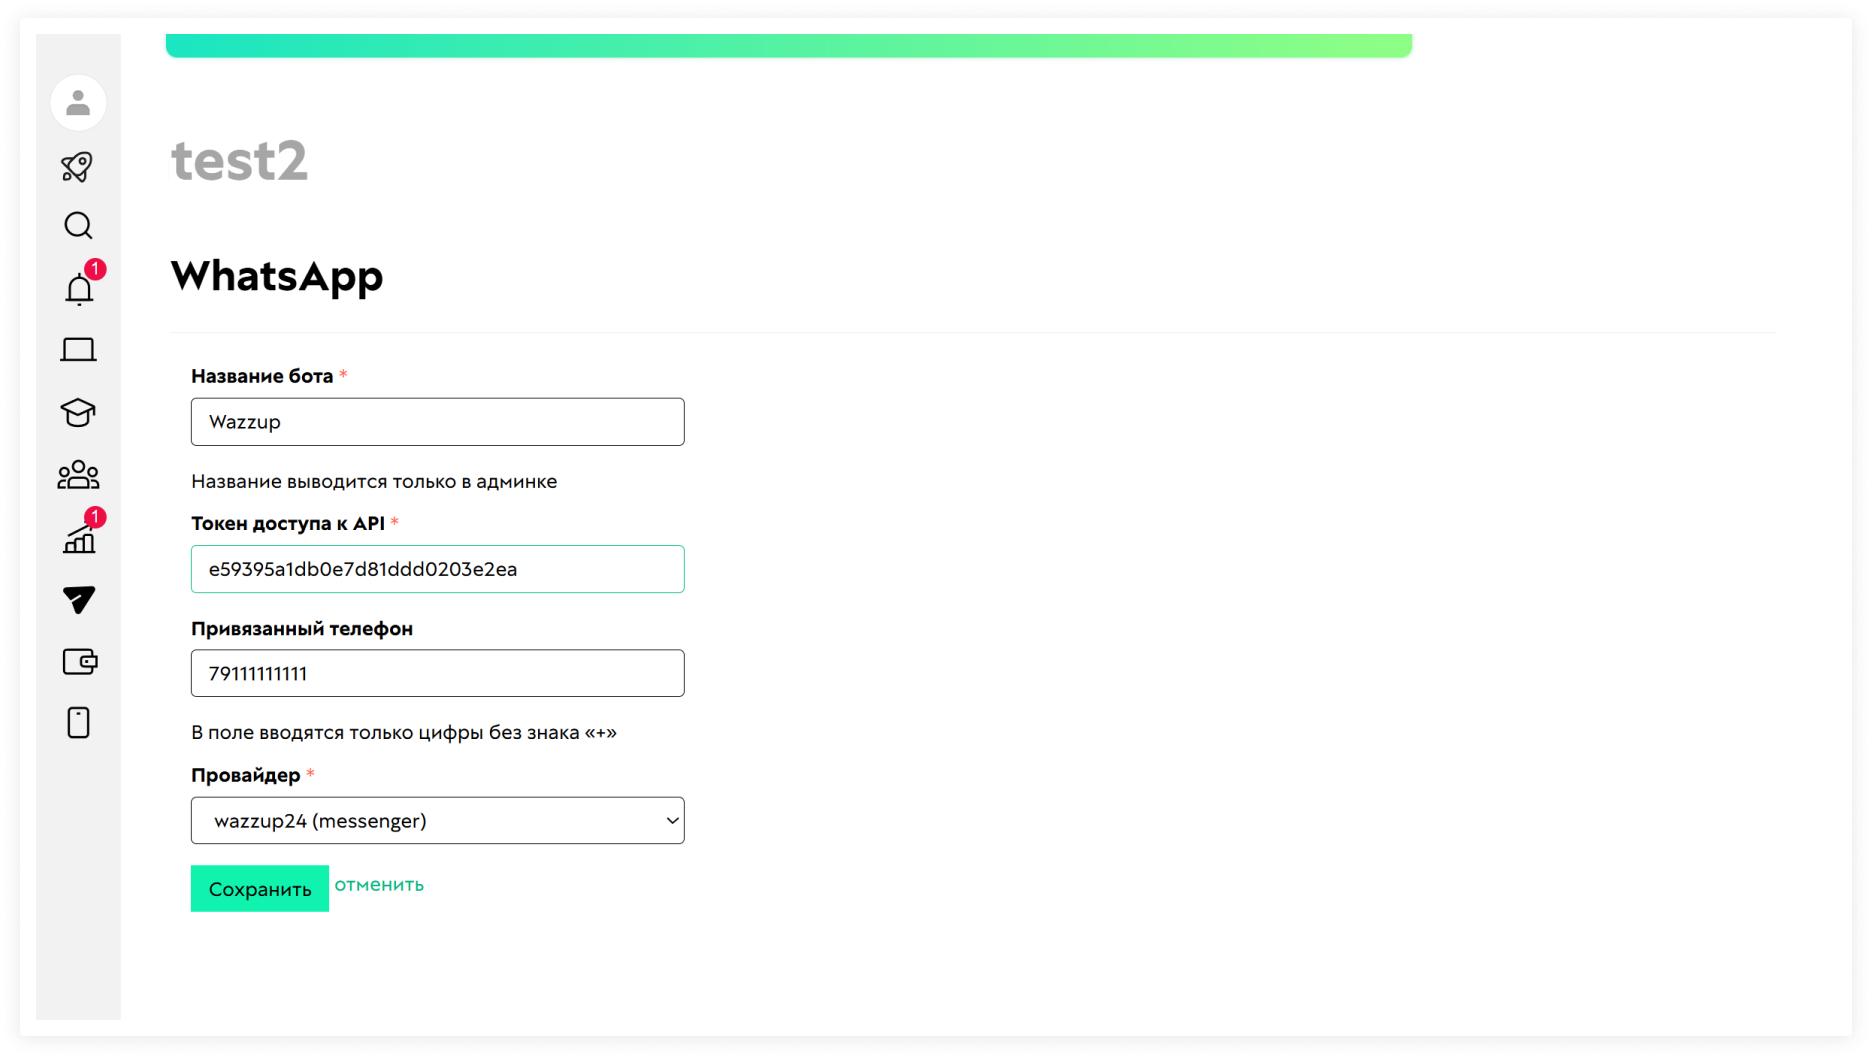Image resolution: width=1872 pixels, height=1058 pixels.
Task: Click the paper plane messaging icon
Action: pos(79,599)
